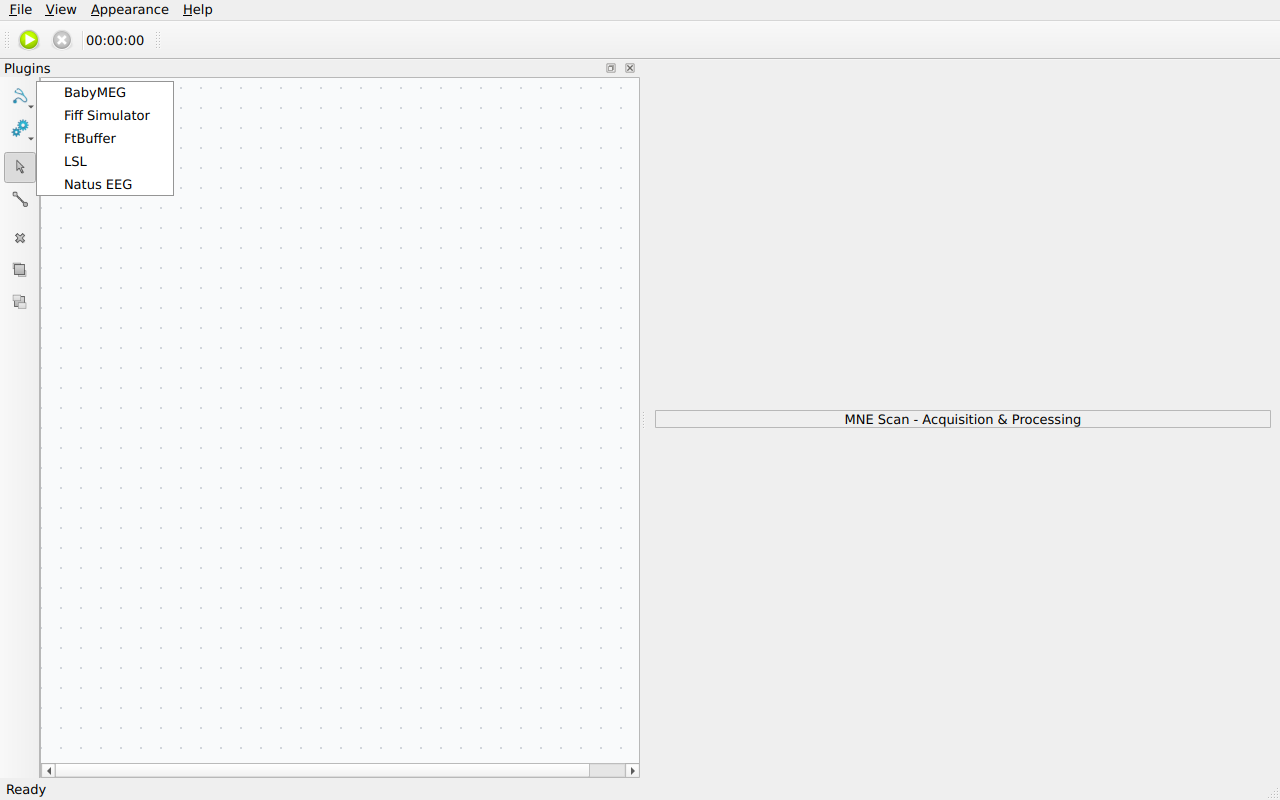Click the bring to front icon
1280x800 pixels.
tap(20, 270)
